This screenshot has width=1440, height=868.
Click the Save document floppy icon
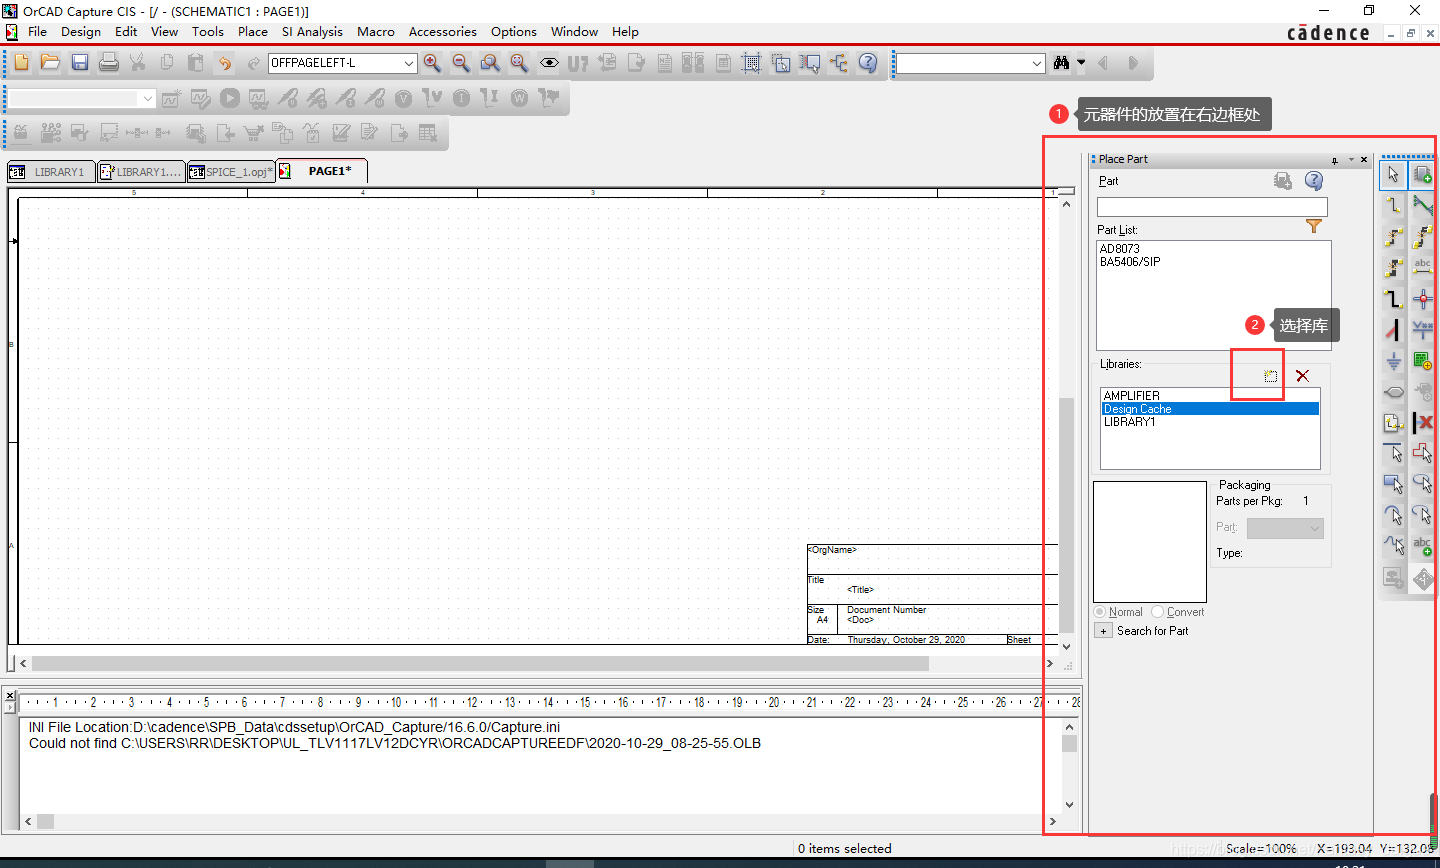(80, 63)
